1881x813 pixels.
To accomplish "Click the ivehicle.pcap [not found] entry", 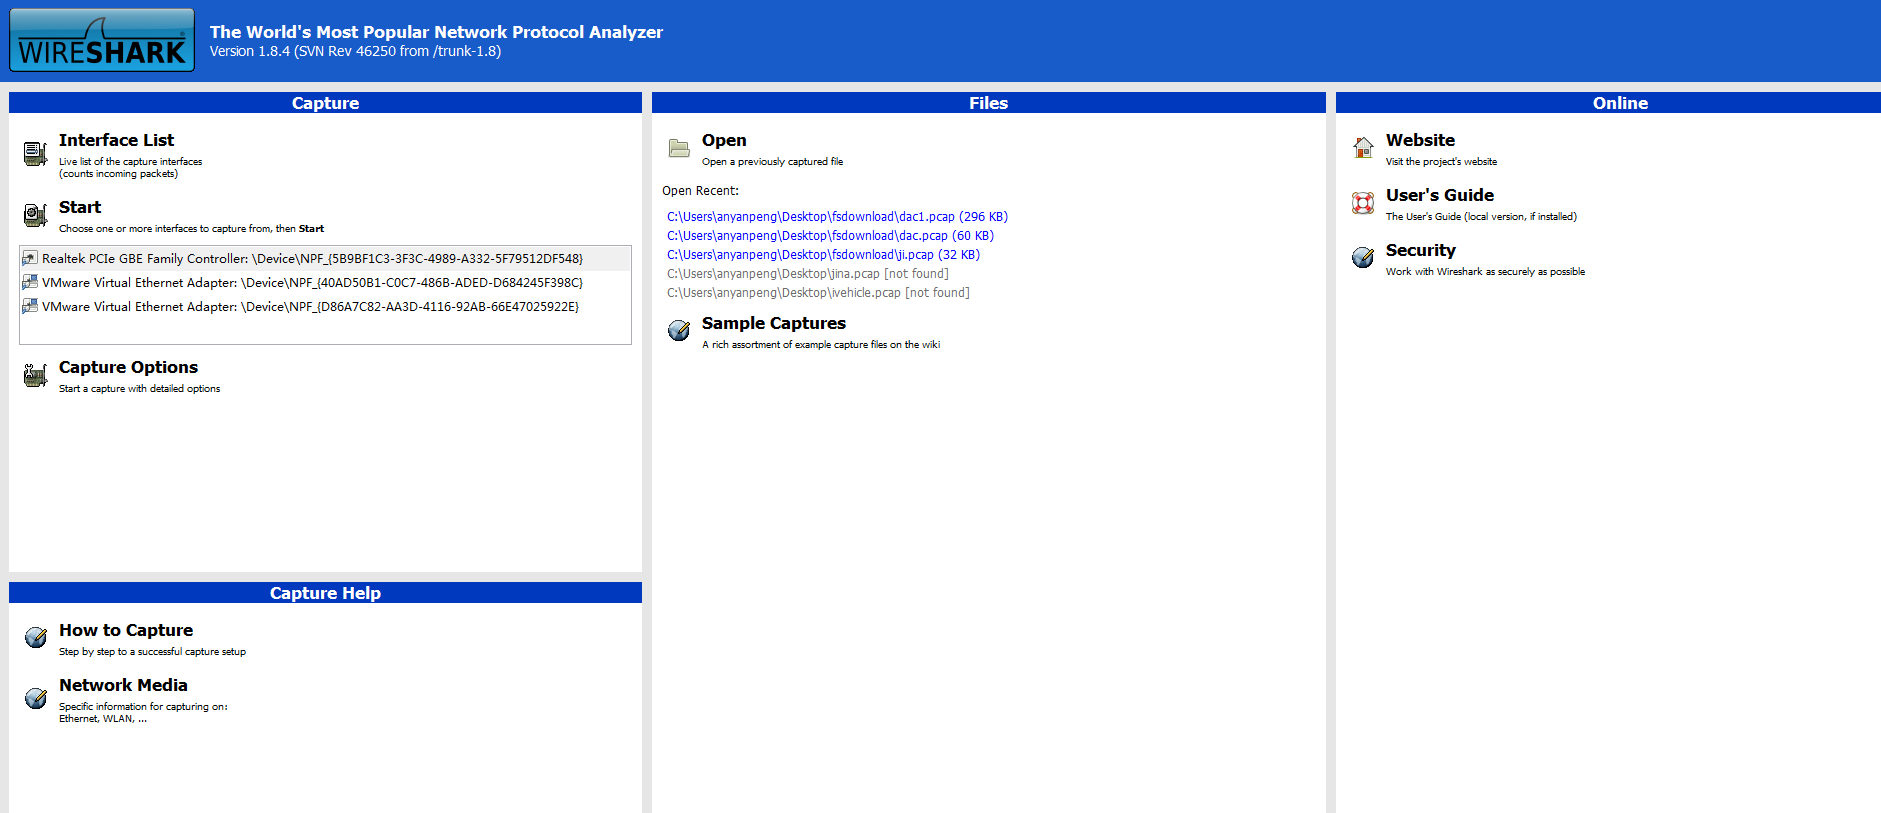I will pyautogui.click(x=818, y=292).
